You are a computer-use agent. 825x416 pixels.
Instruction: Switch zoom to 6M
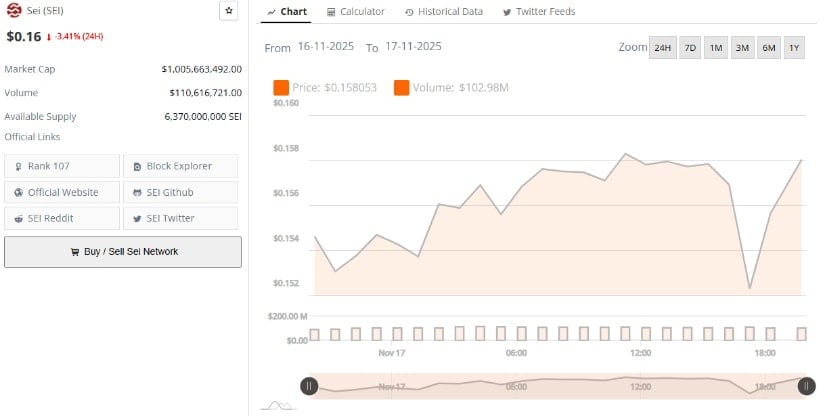(768, 48)
